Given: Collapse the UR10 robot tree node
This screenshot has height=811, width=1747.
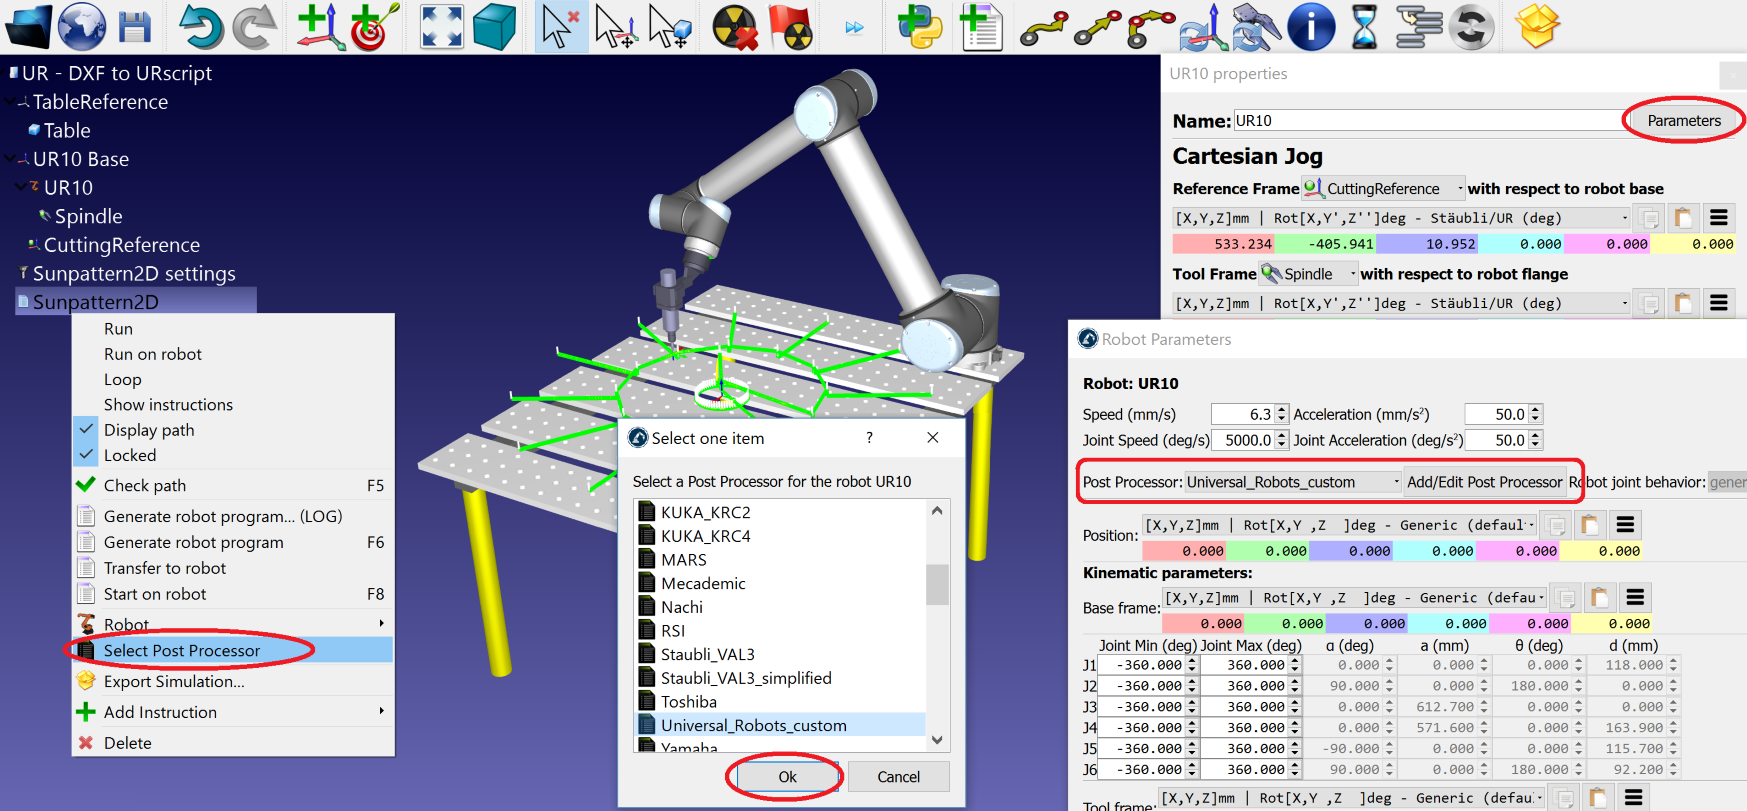Looking at the screenshot, I should pyautogui.click(x=21, y=187).
